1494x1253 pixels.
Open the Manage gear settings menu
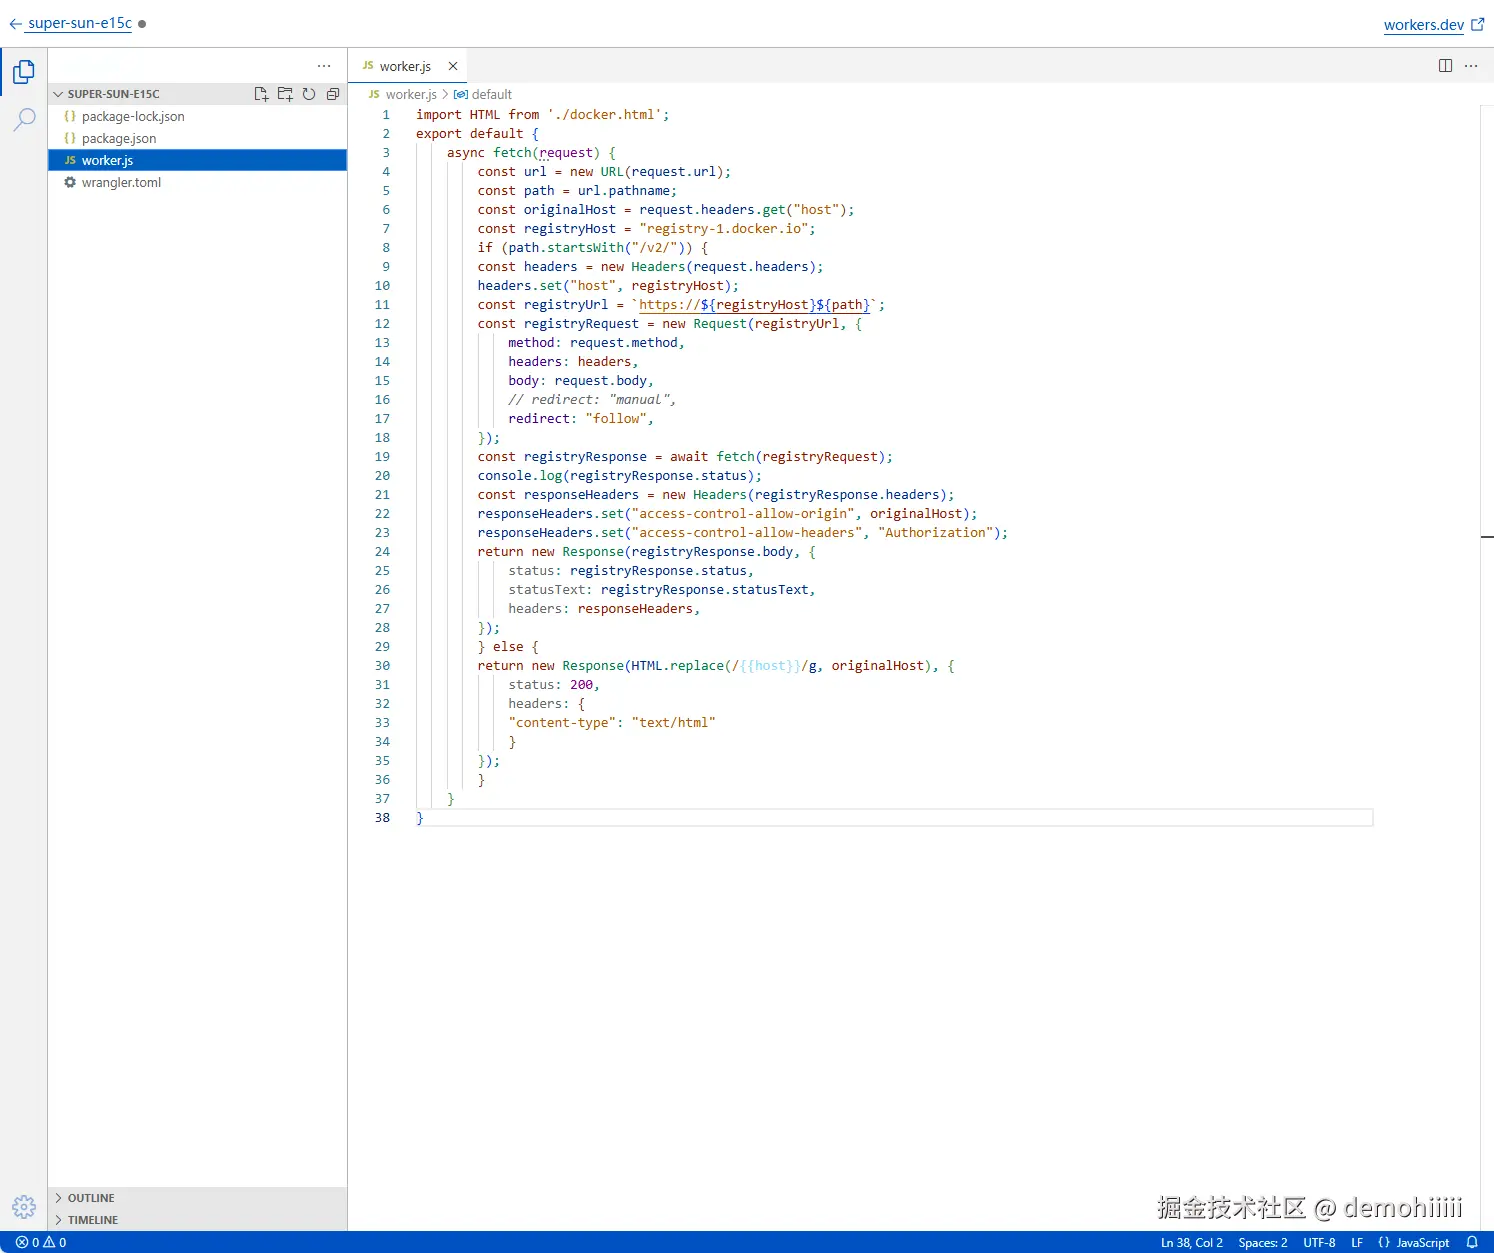pos(24,1207)
